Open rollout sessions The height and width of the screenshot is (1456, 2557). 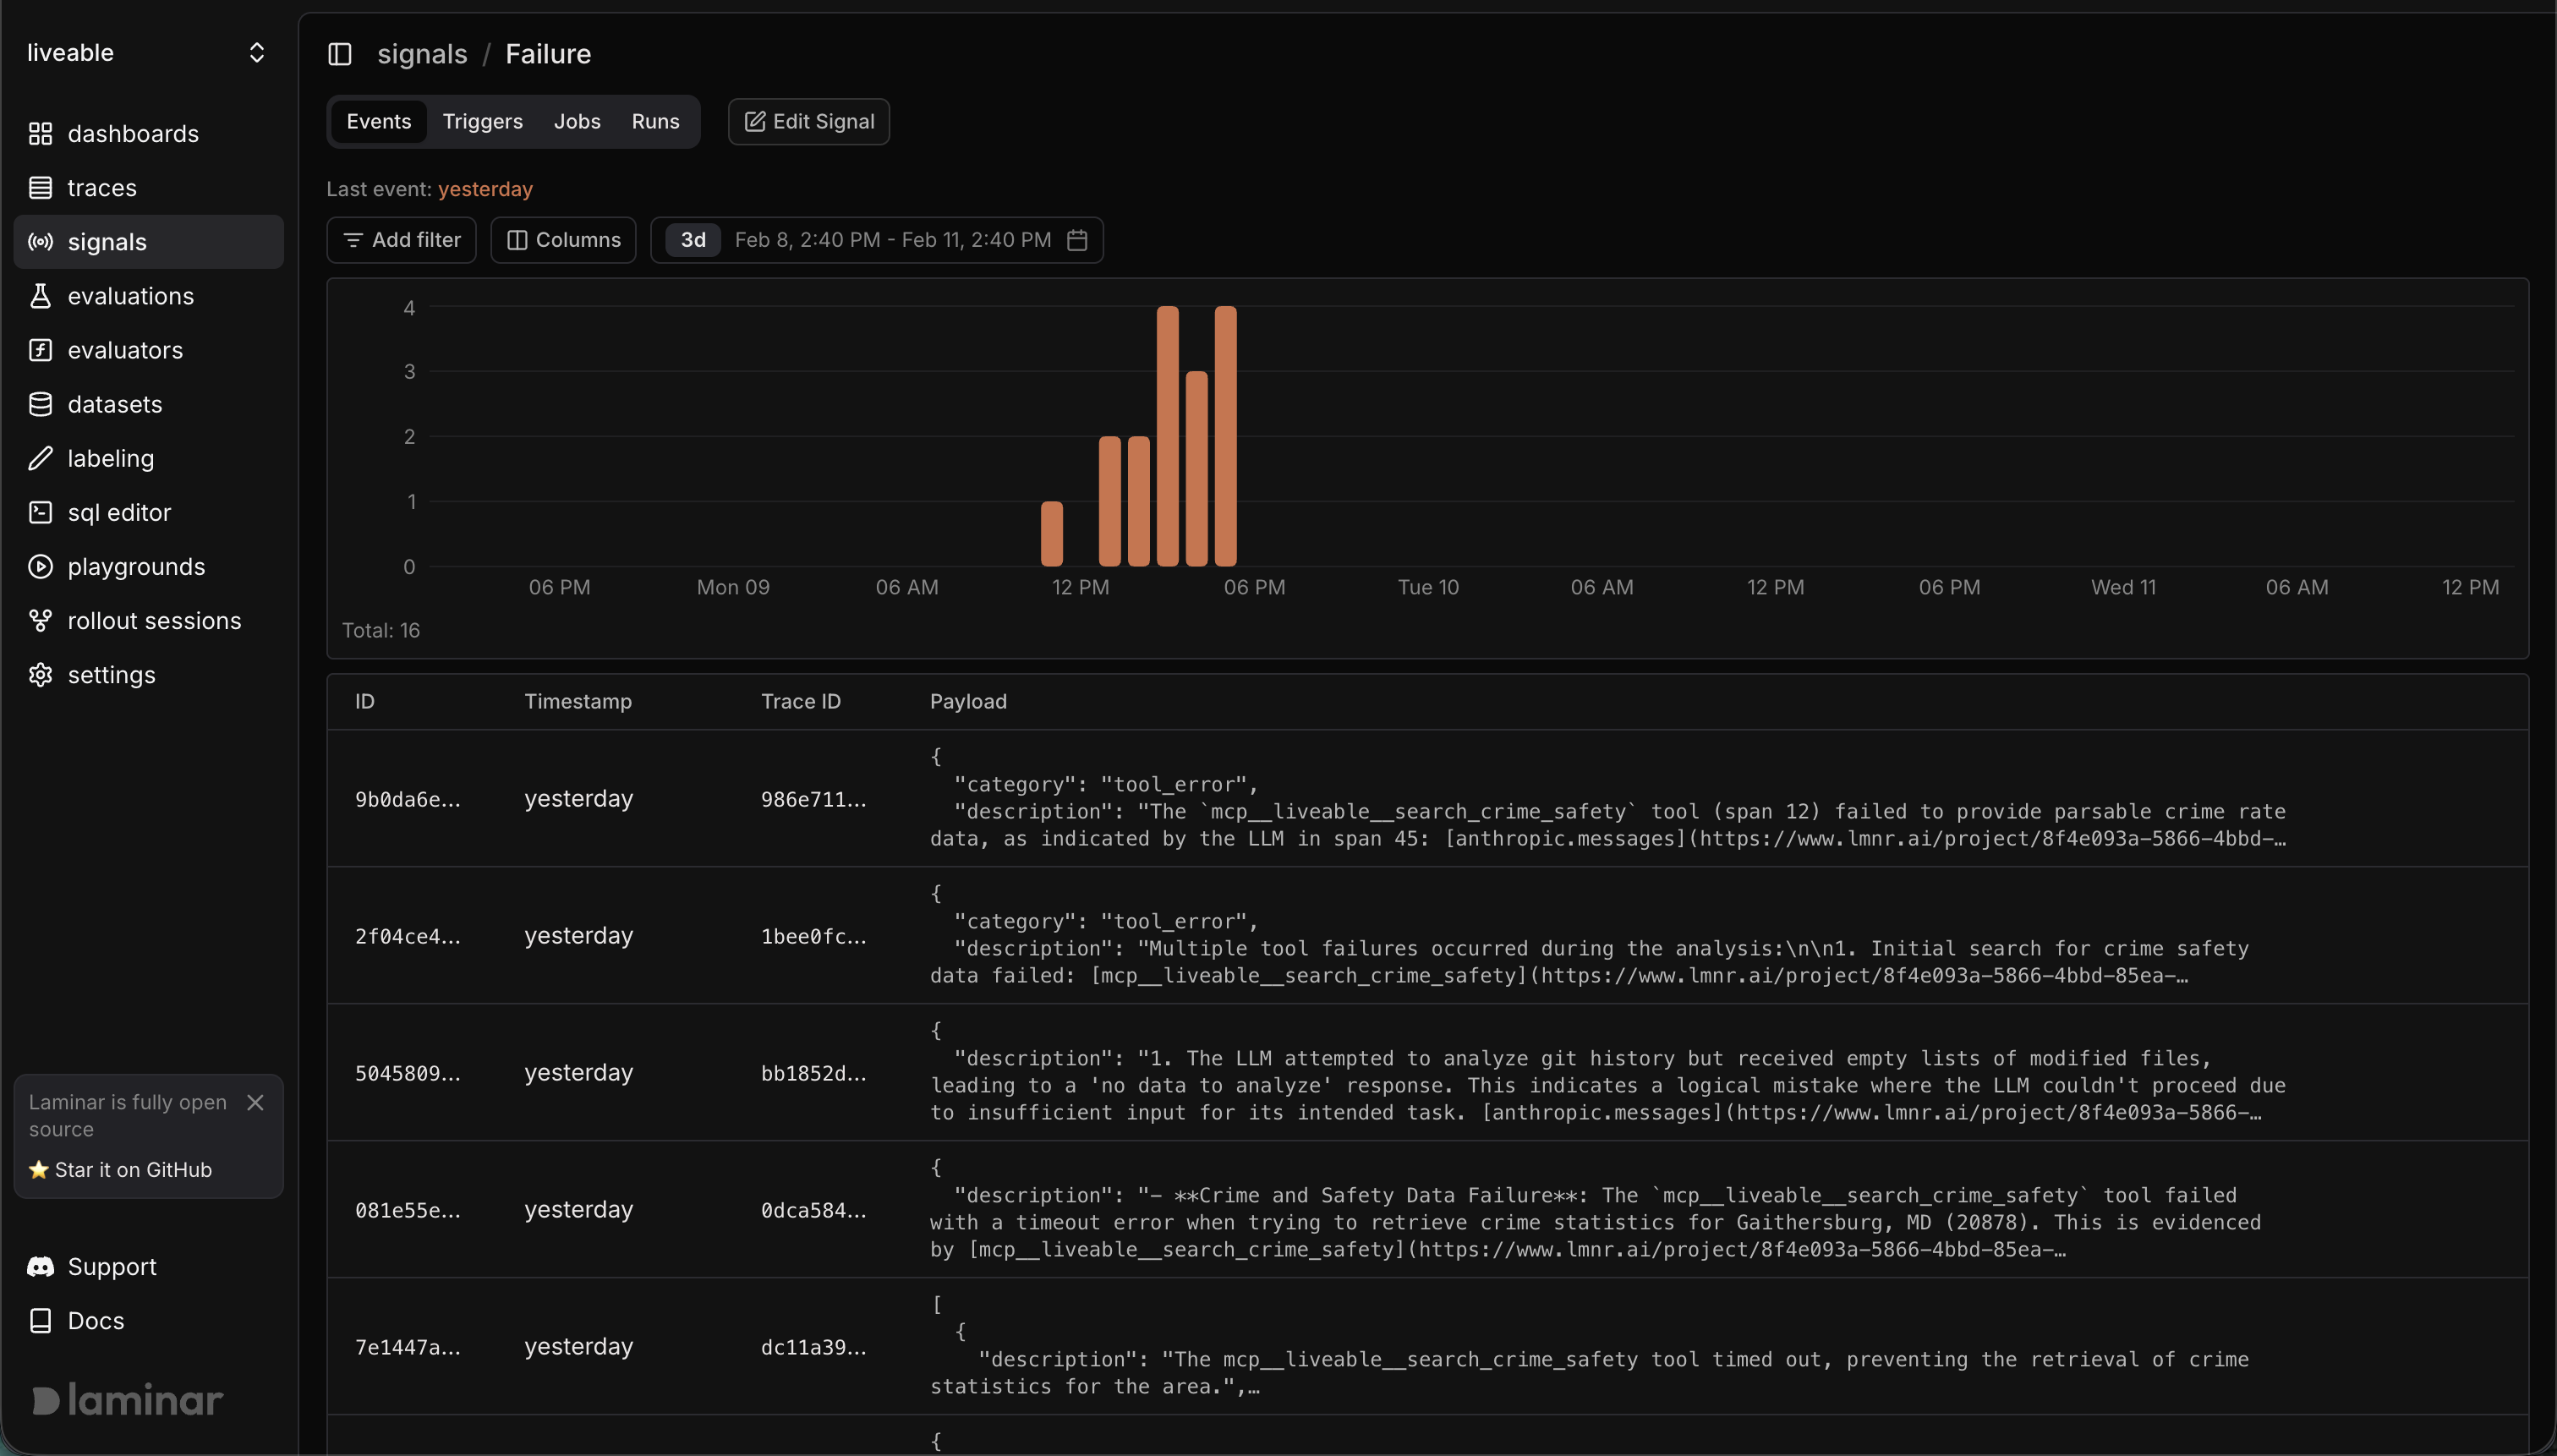tap(154, 620)
